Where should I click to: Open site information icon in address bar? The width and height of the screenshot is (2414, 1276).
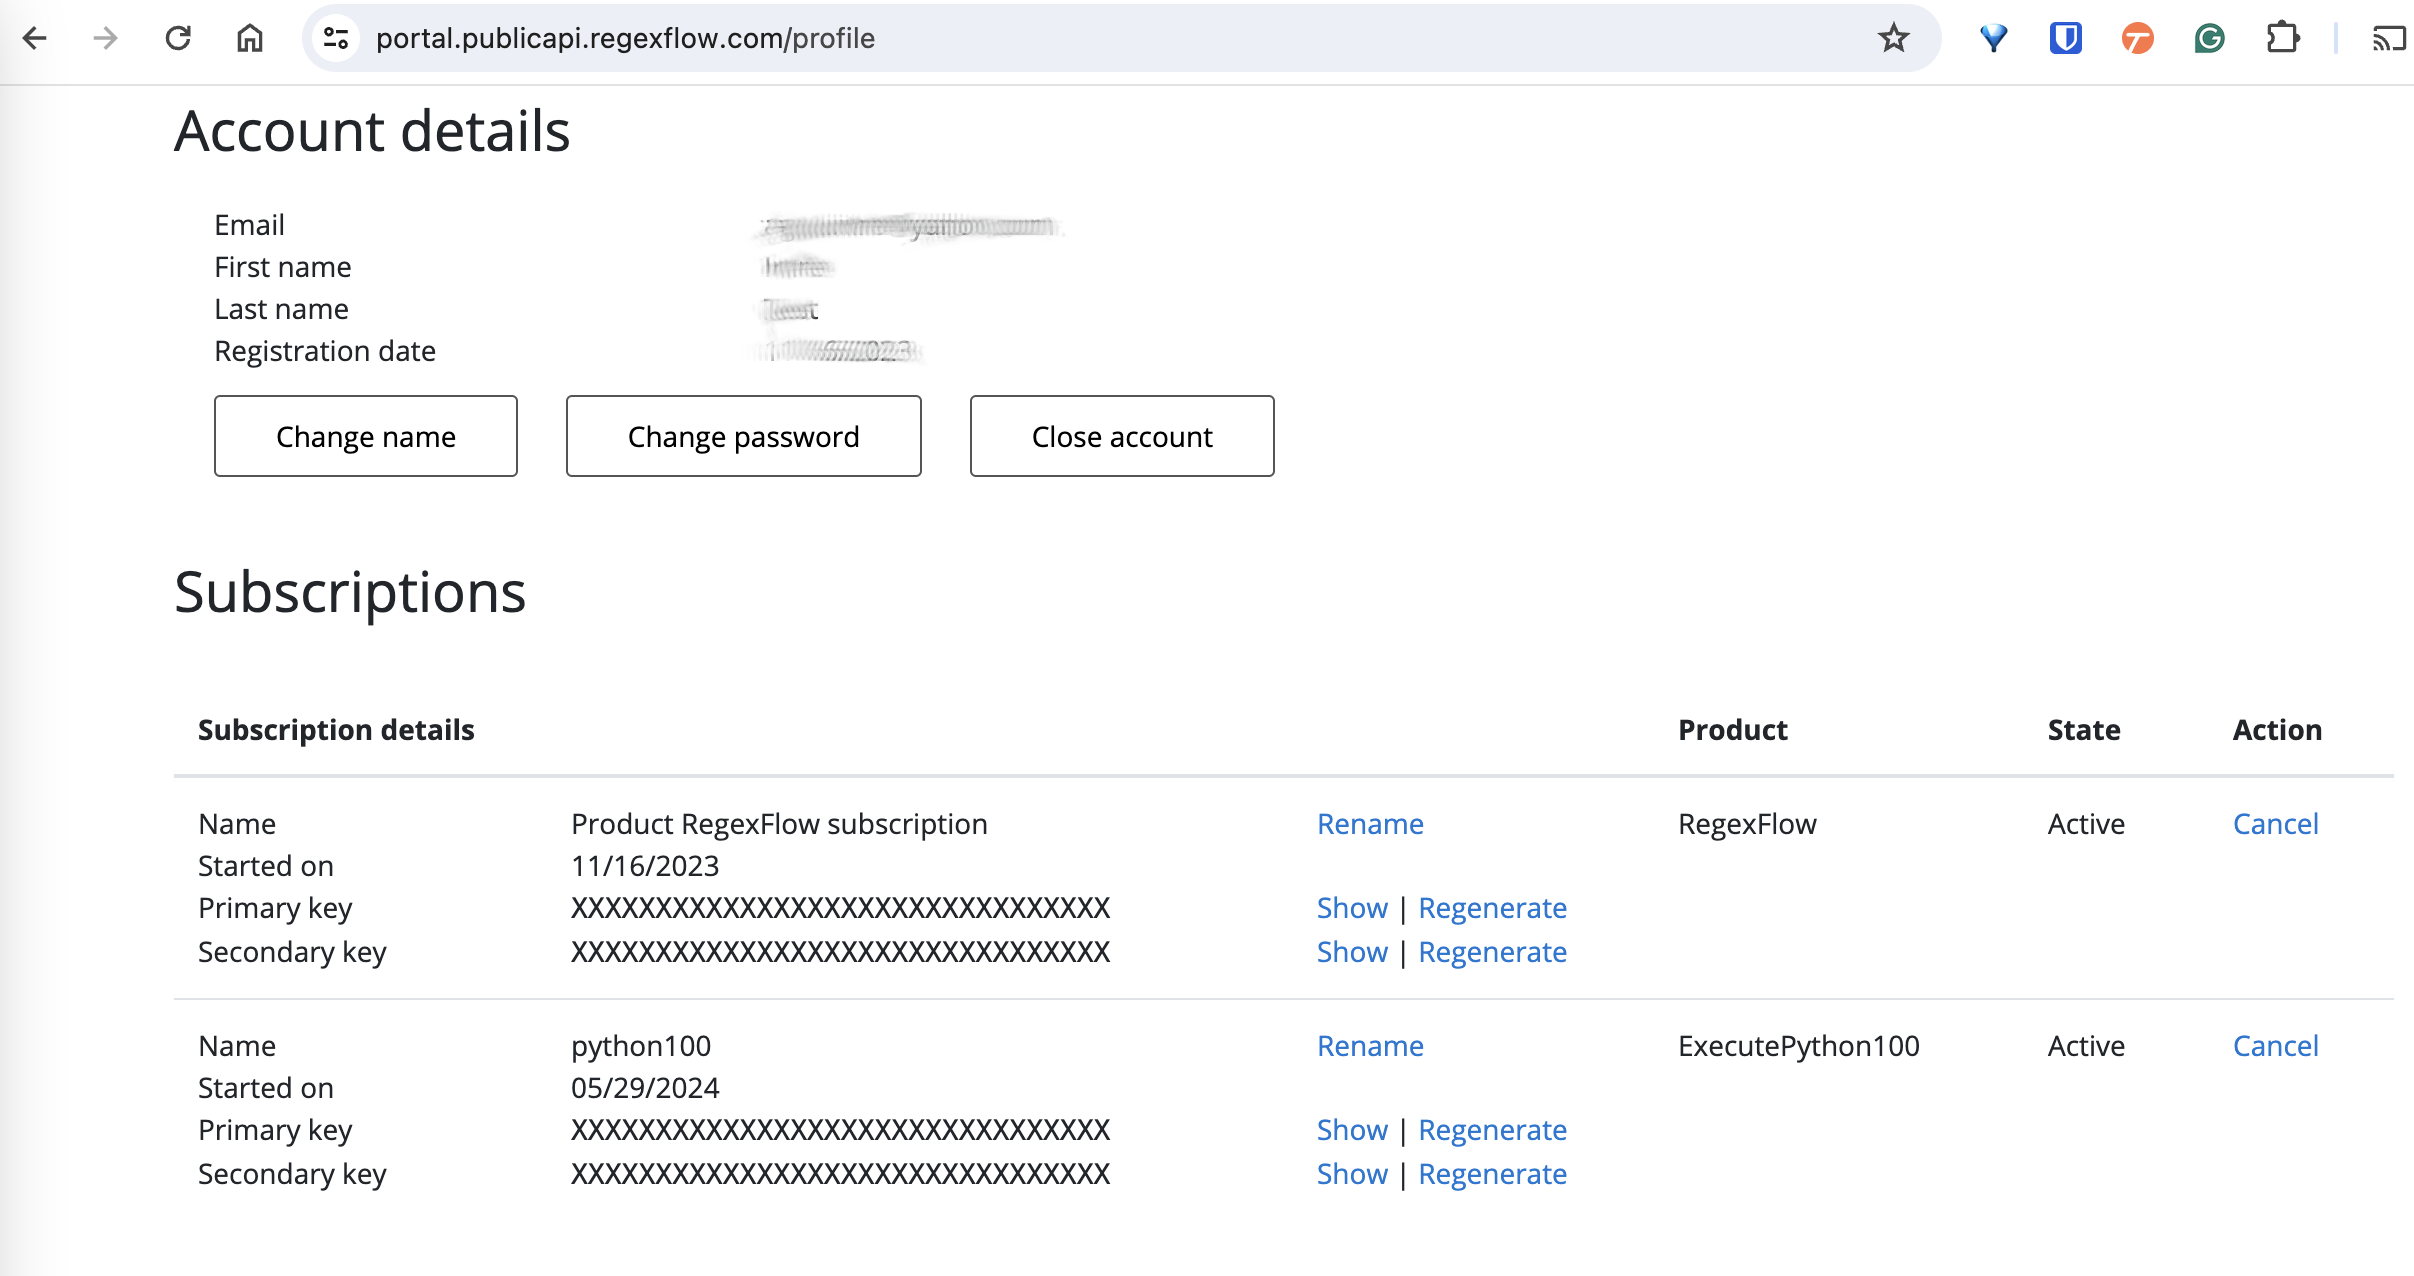[336, 38]
